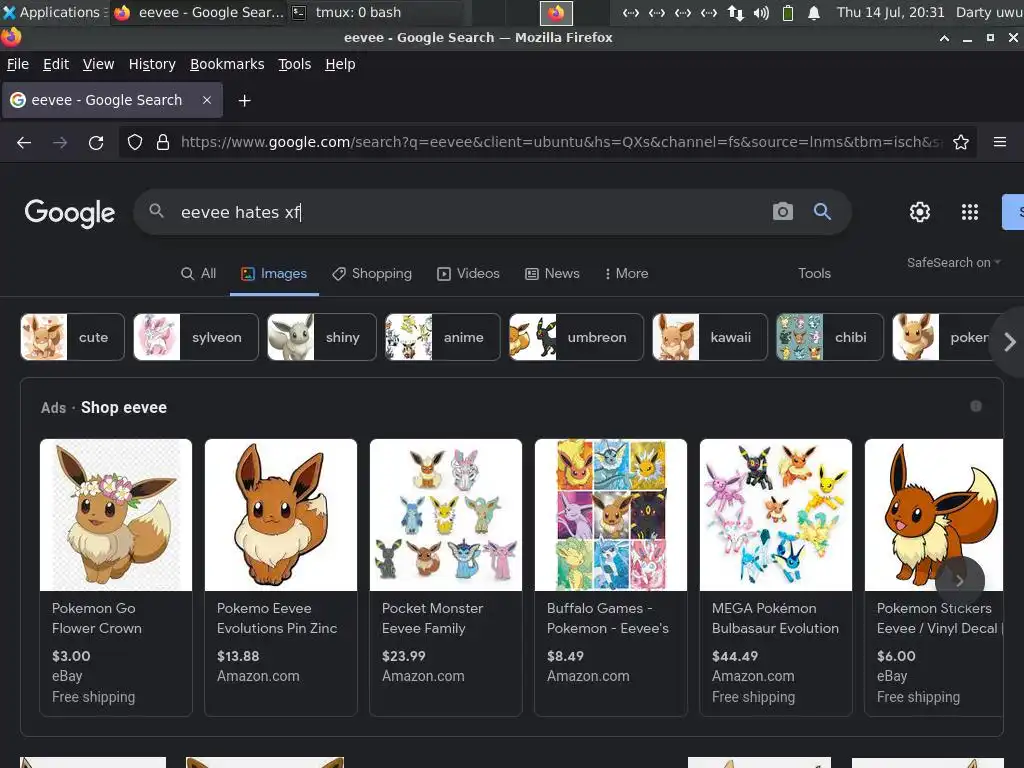The image size is (1024, 768).
Task: Open notifications bell in panel
Action: point(814,12)
